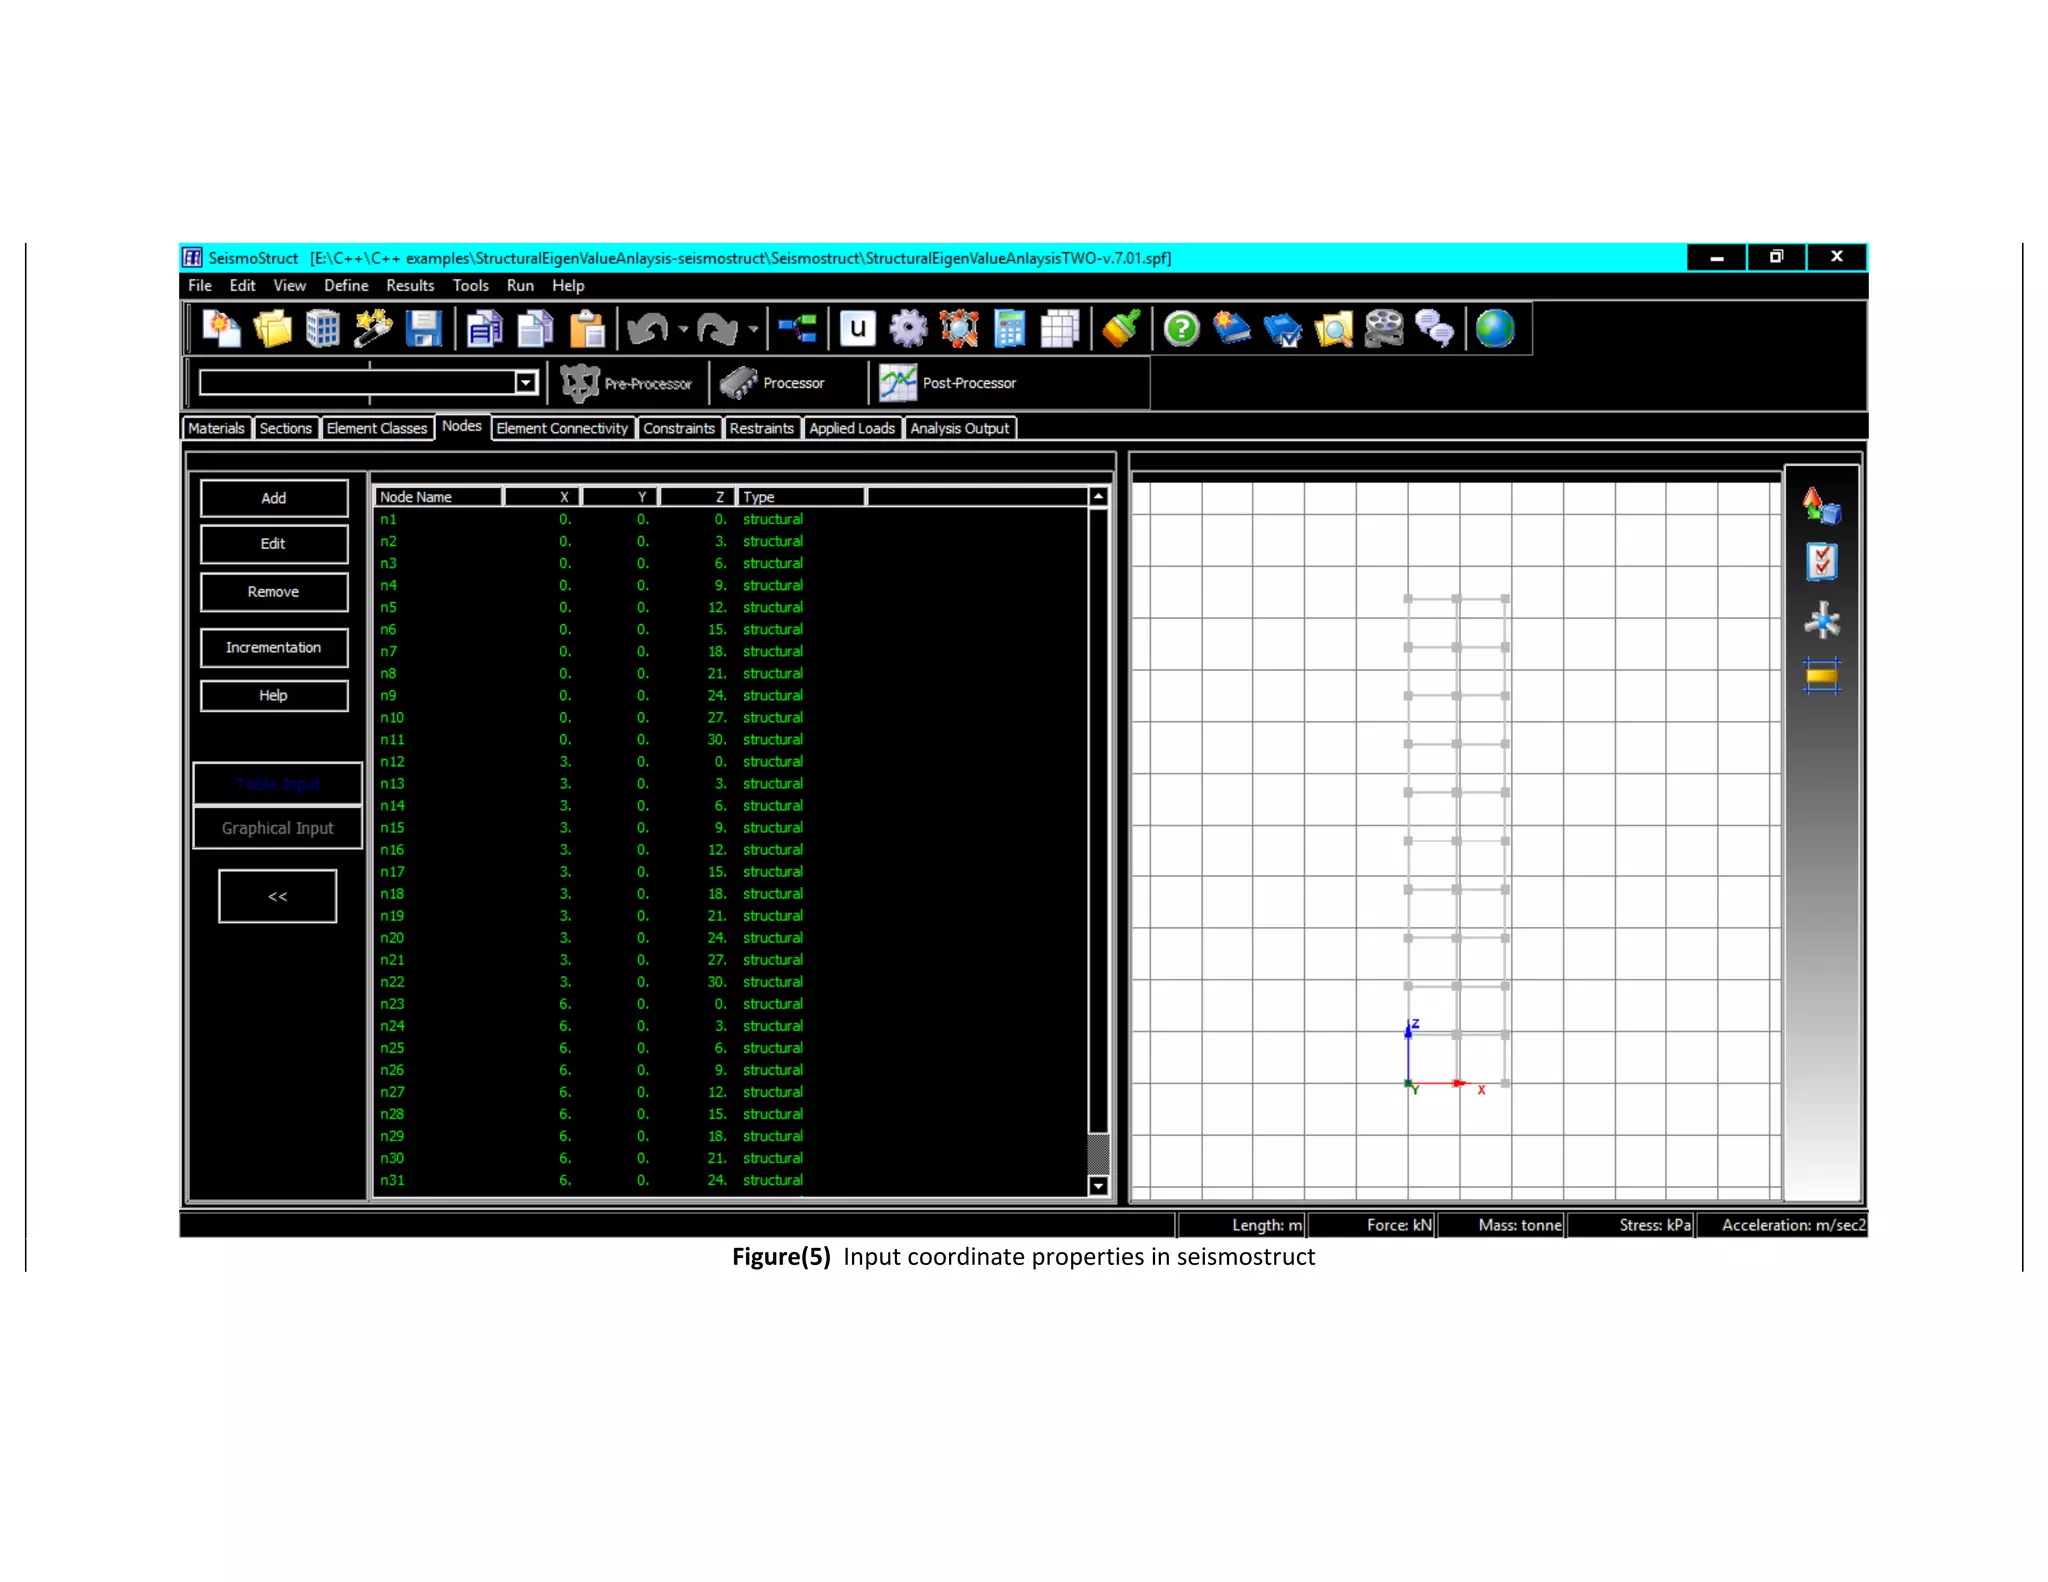Select node row n11
2048x1582 pixels.
click(x=730, y=740)
